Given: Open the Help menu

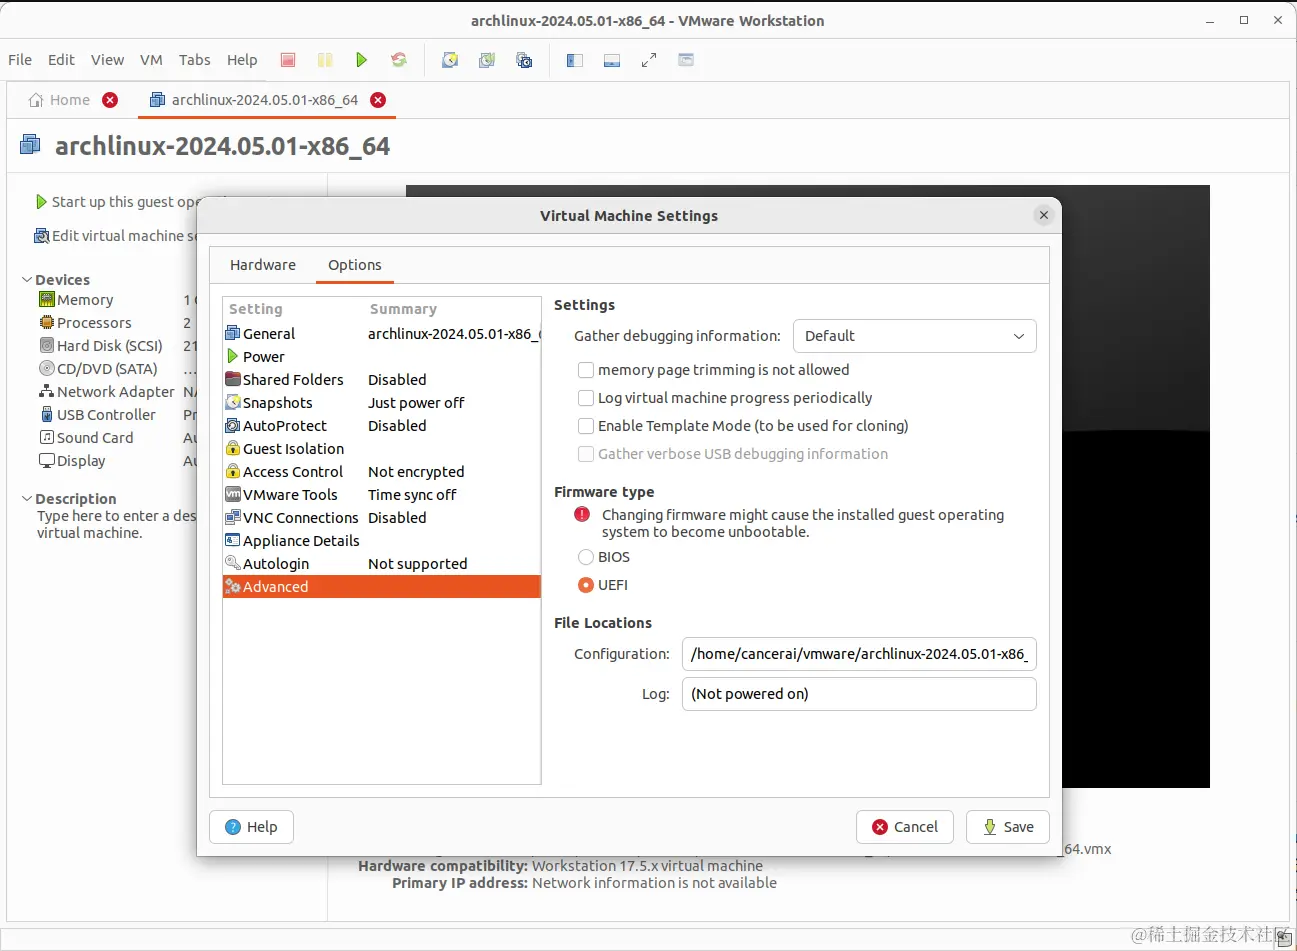Looking at the screenshot, I should tap(242, 60).
